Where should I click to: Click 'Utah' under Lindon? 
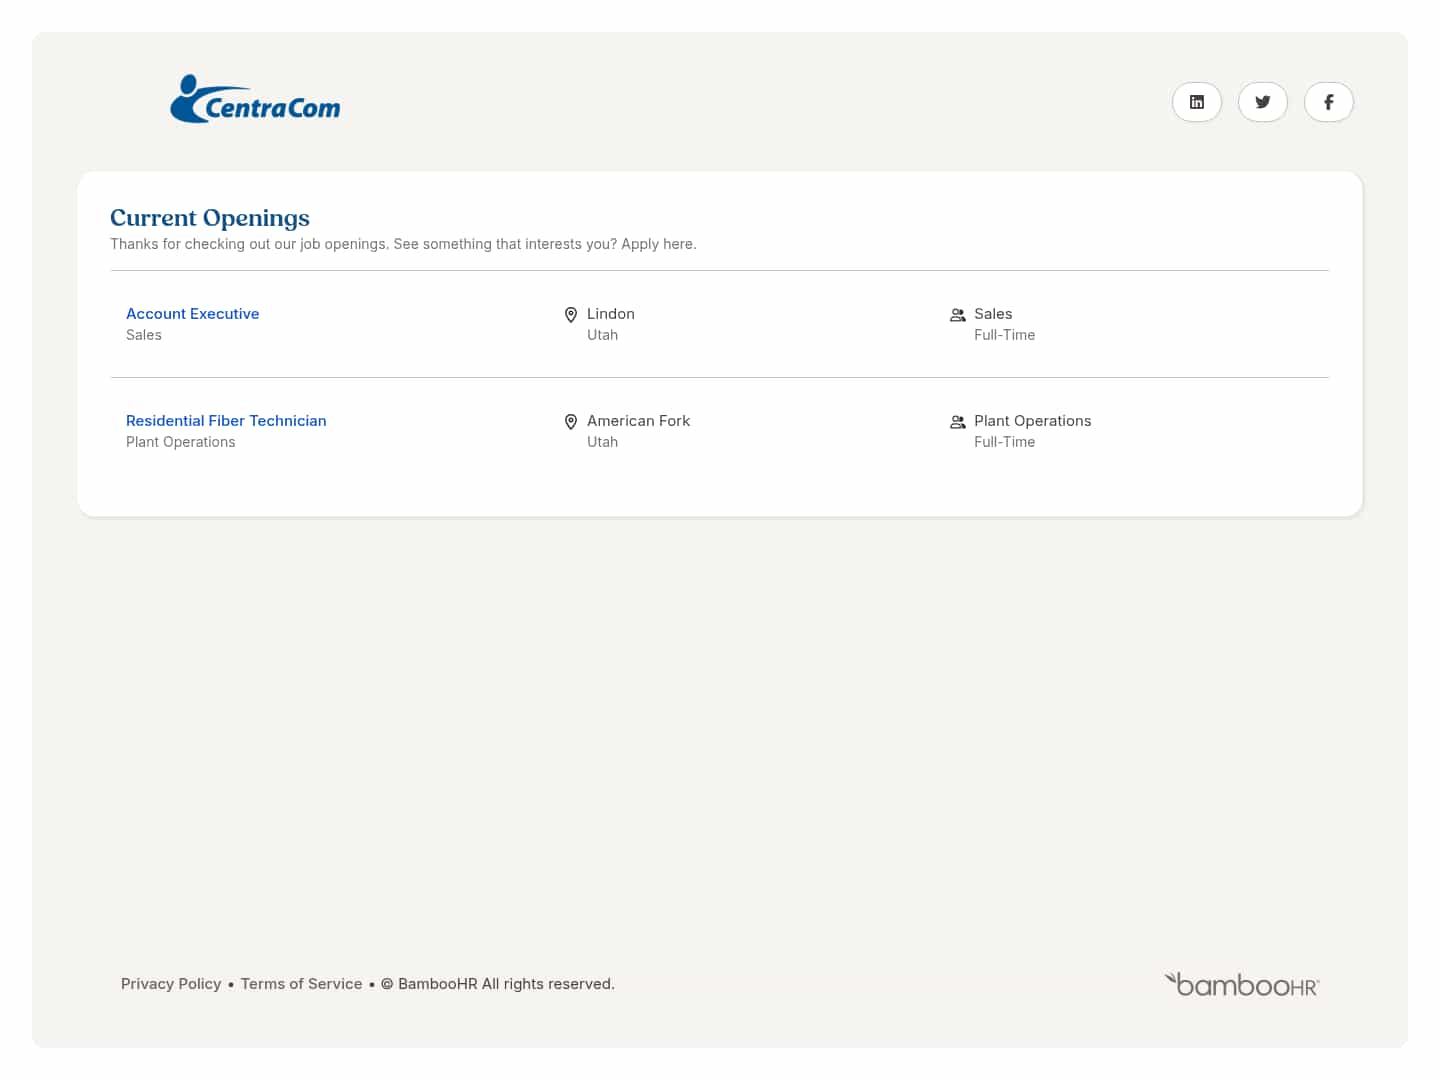click(603, 335)
